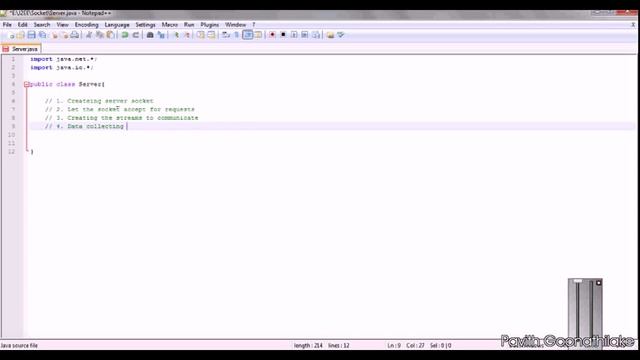Click the Redo arrow icon
Viewport: 640px width, 360px height.
136,35
